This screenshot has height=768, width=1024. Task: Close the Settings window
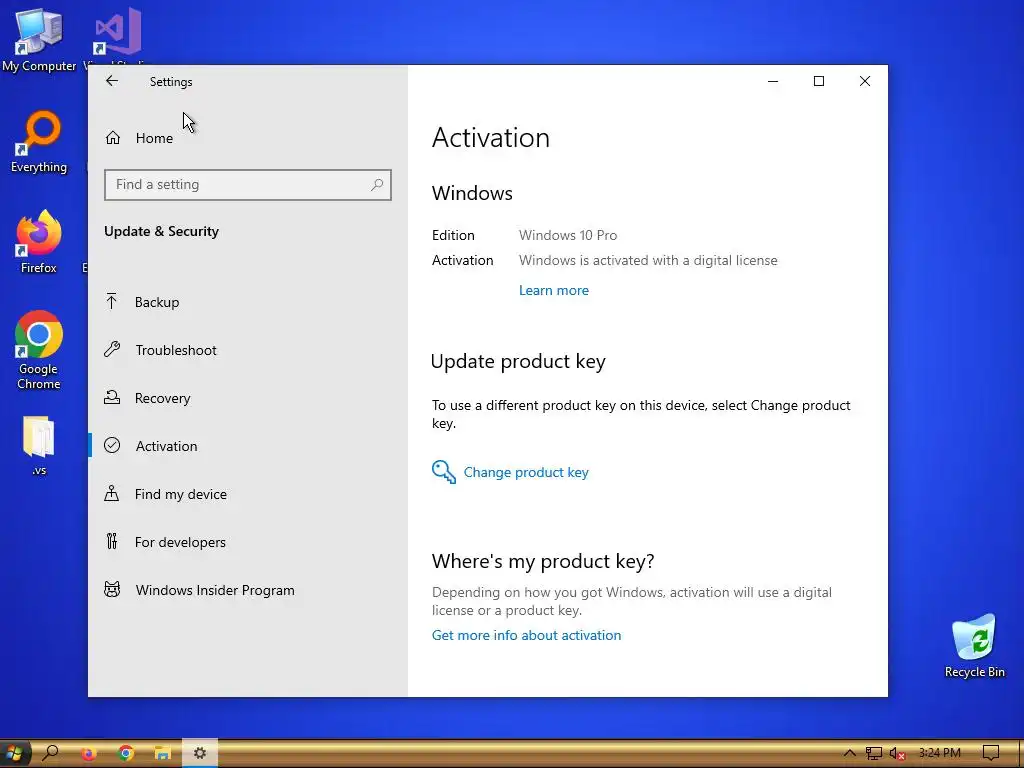(865, 81)
